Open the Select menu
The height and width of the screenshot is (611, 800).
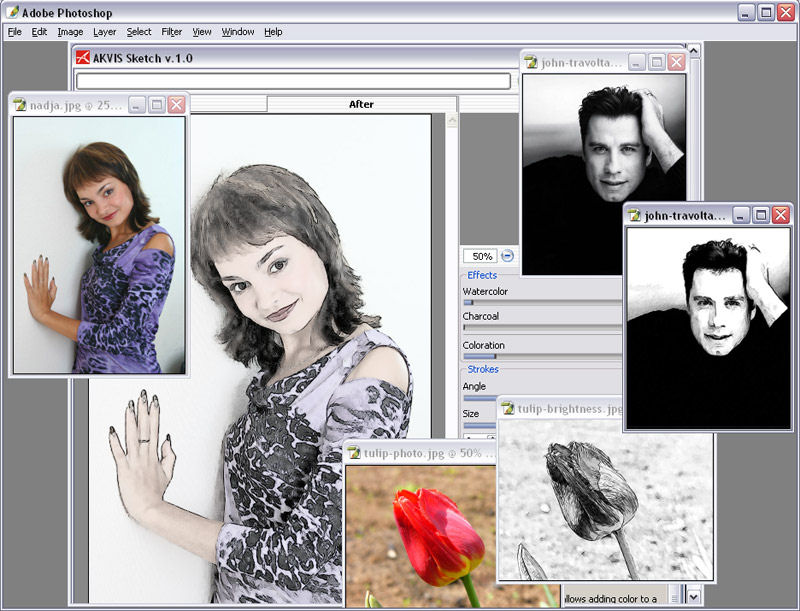139,32
